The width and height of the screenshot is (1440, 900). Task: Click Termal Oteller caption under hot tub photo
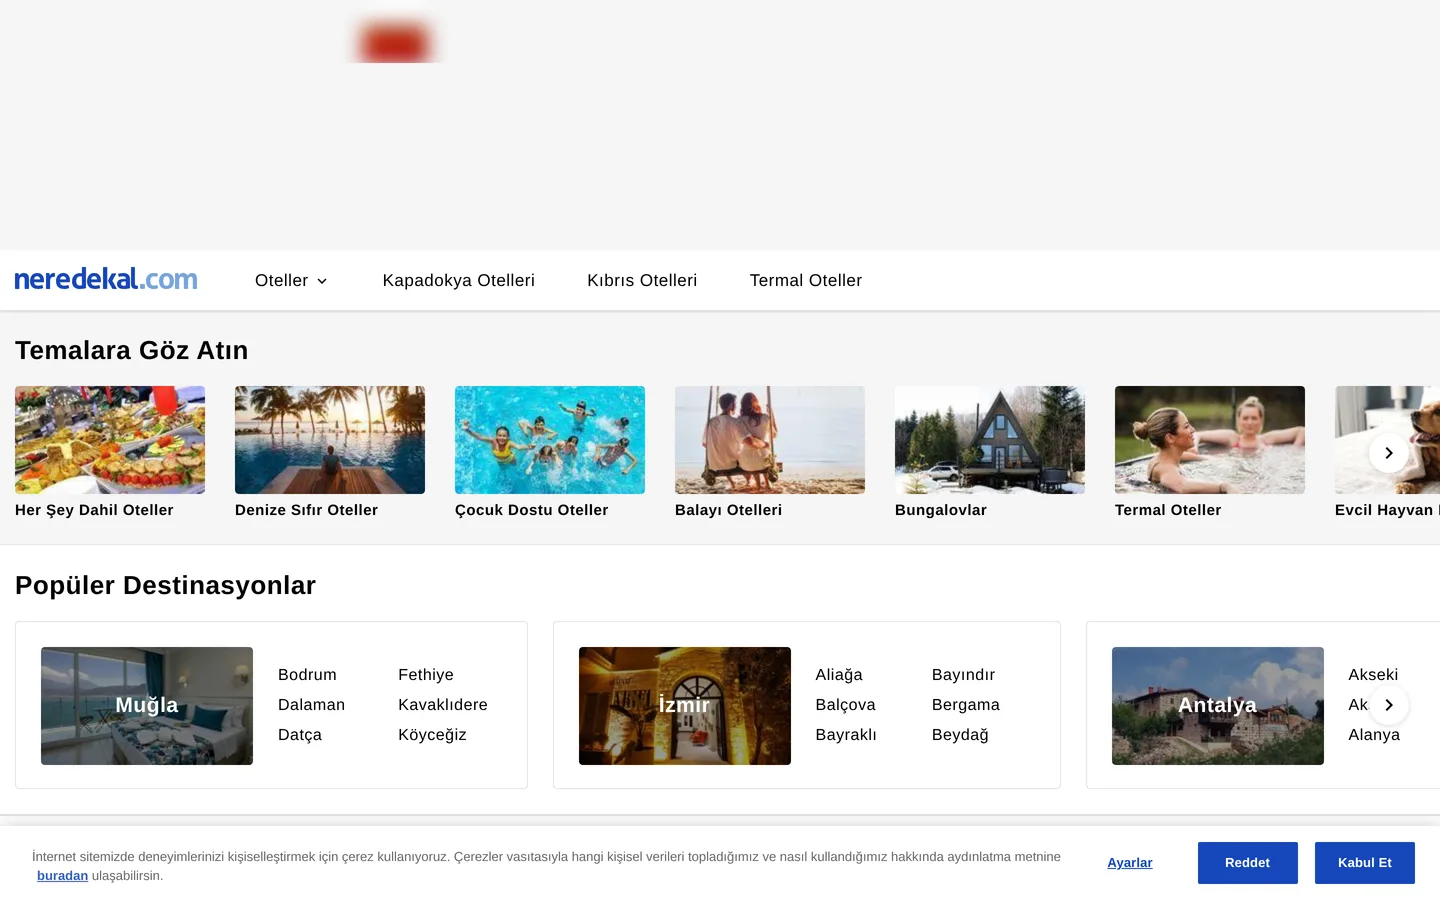tap(1168, 510)
